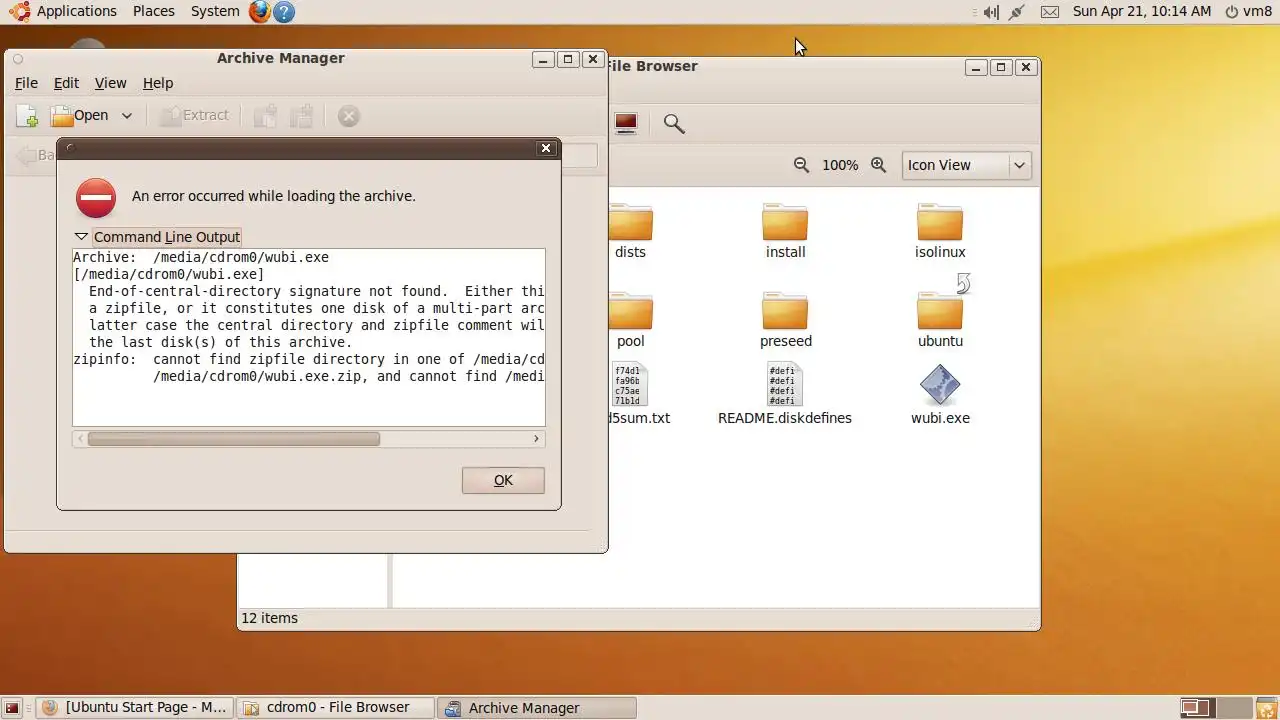The height and width of the screenshot is (720, 1280).
Task: Select the pool folder
Action: point(630,320)
